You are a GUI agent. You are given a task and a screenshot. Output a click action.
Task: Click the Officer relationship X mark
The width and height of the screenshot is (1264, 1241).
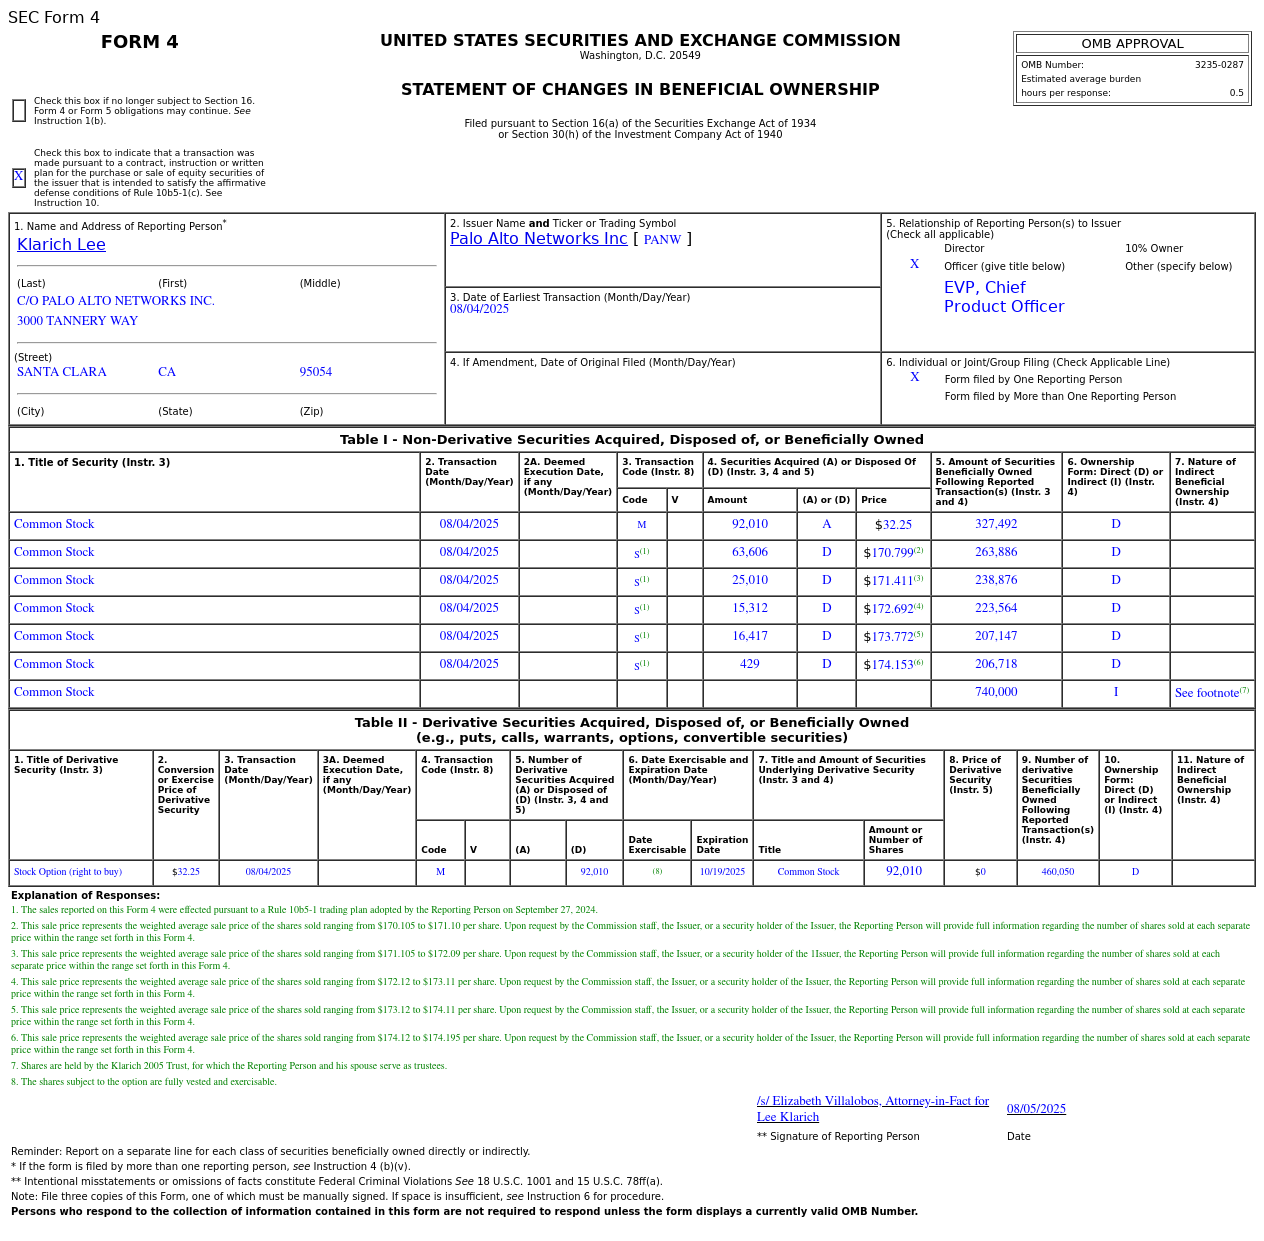tap(914, 264)
